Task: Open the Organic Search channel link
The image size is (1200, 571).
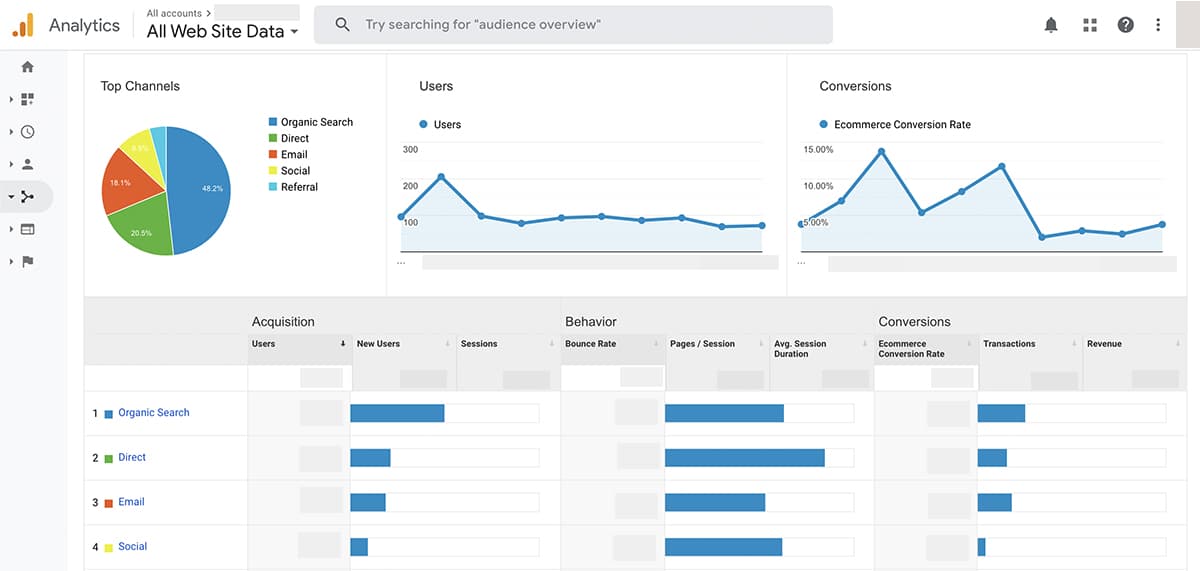Action: point(153,413)
